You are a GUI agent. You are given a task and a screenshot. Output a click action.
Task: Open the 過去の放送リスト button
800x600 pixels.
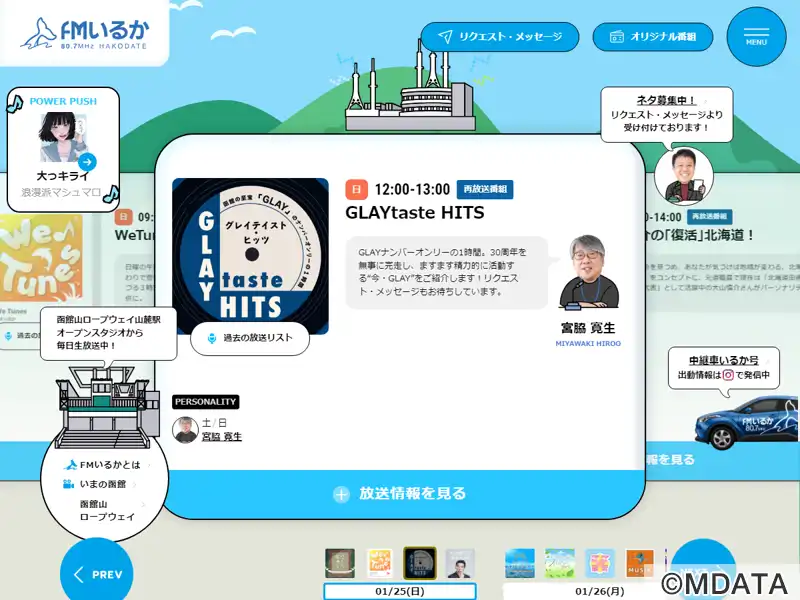click(x=250, y=338)
